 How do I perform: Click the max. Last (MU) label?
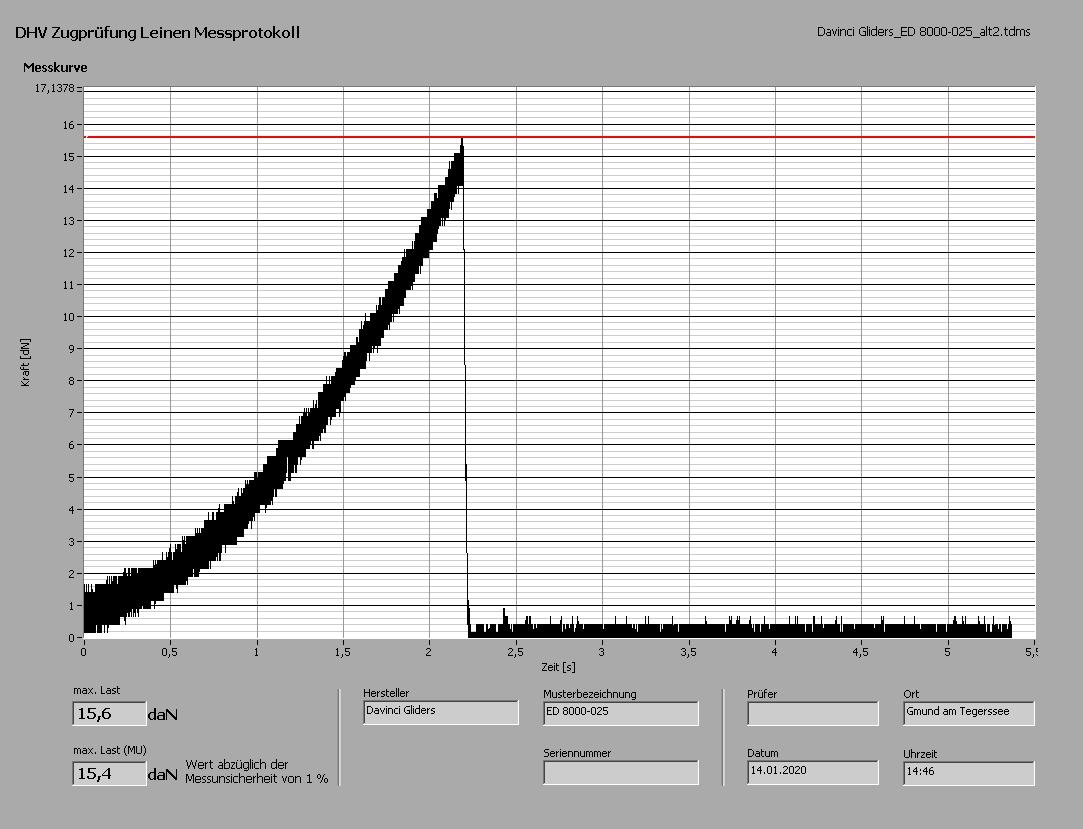click(110, 750)
